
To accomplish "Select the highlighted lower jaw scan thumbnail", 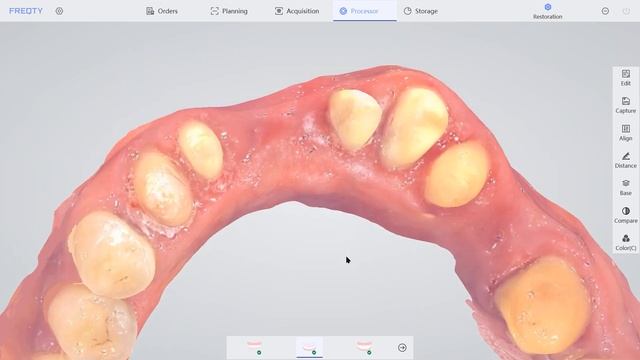I will pos(309,347).
